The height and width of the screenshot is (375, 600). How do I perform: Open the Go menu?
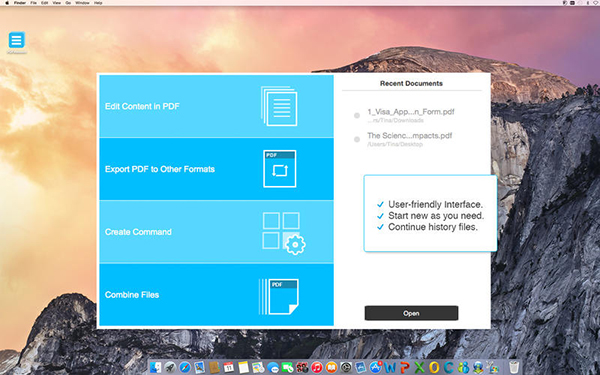pyautogui.click(x=68, y=3)
